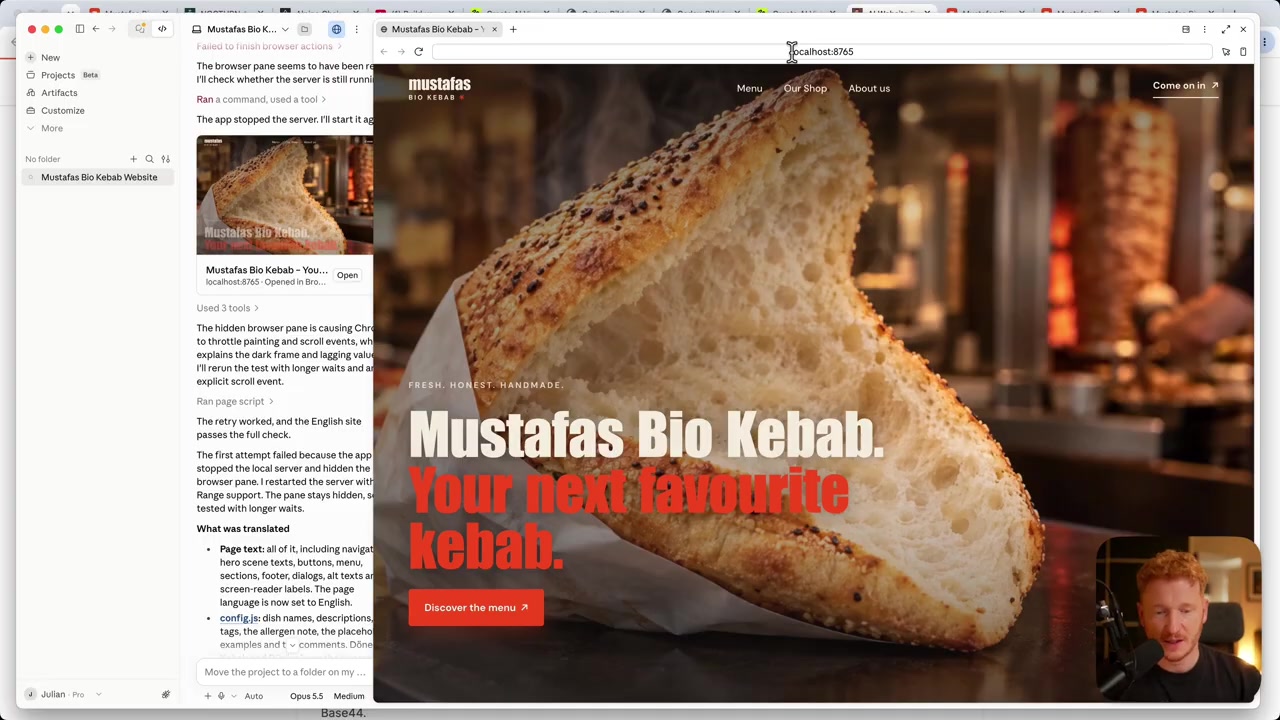The height and width of the screenshot is (720, 1280).
Task: Toggle mobile device preview icon
Action: pos(1243,52)
